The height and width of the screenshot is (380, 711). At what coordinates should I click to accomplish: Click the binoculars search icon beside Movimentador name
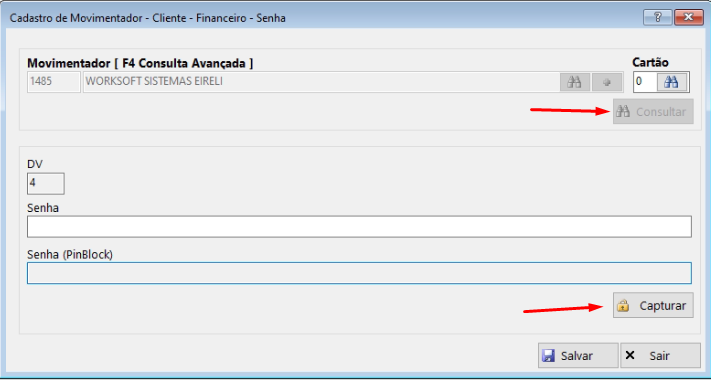click(x=575, y=83)
